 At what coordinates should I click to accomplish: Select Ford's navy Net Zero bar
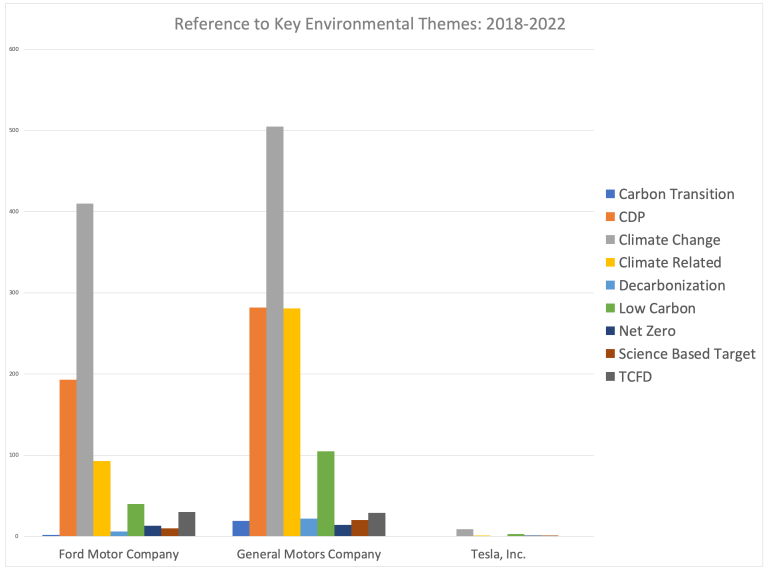tap(153, 531)
